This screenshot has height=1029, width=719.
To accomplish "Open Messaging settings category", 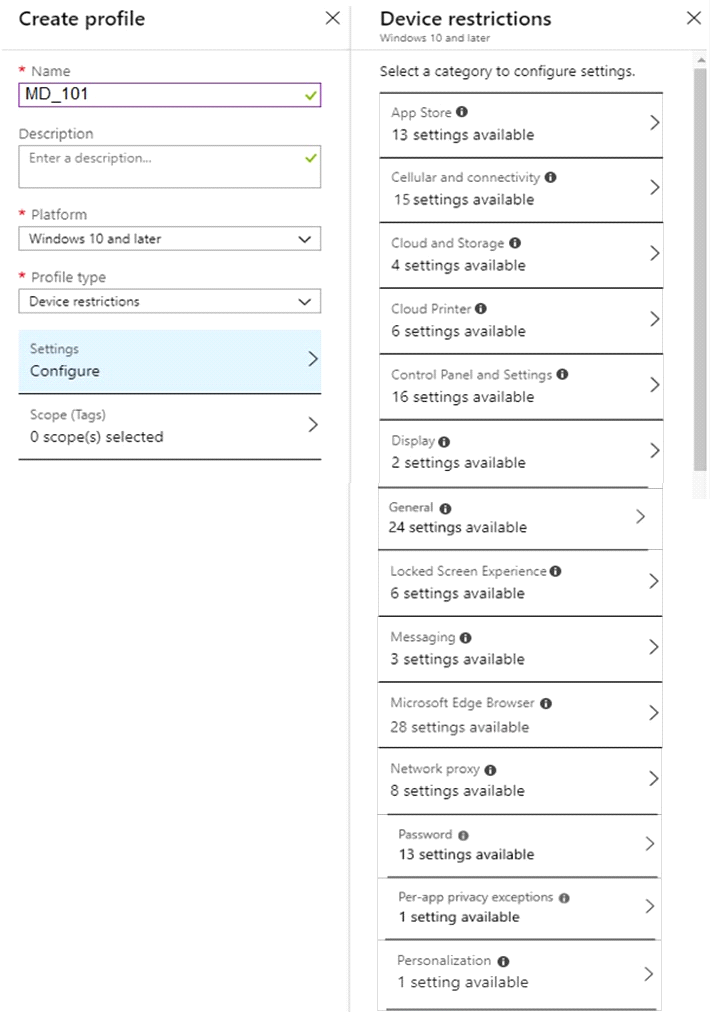I will pos(520,648).
